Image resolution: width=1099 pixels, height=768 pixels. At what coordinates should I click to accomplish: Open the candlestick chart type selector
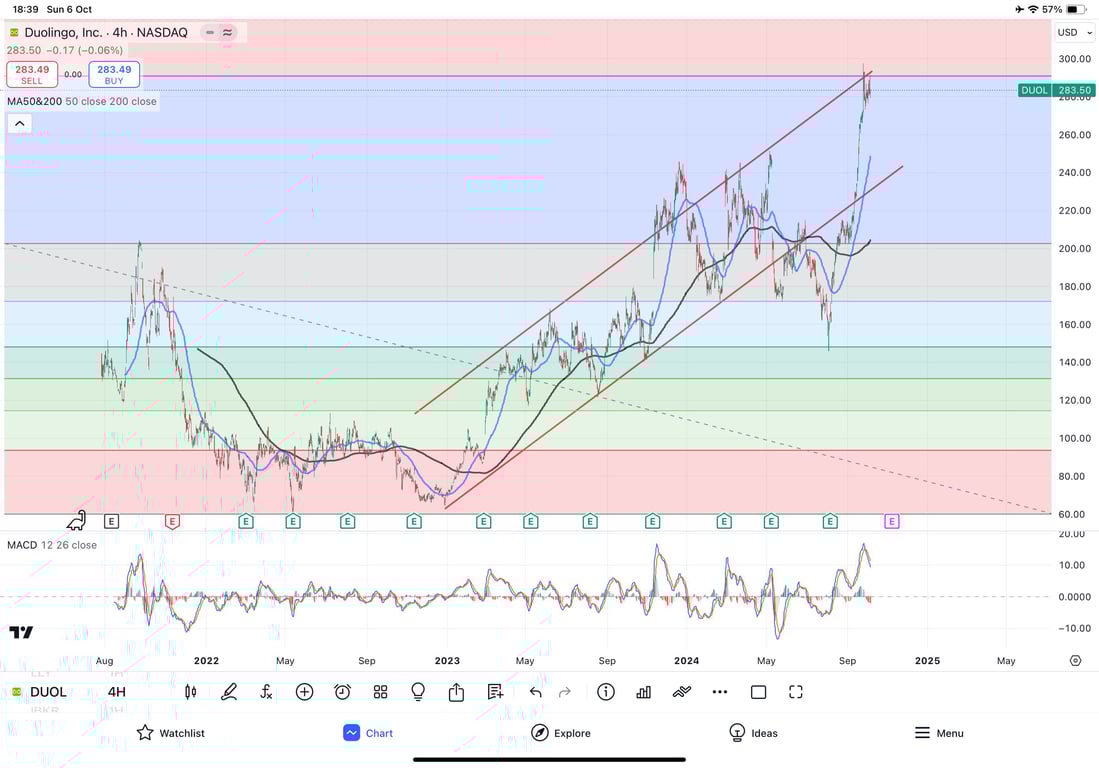190,692
